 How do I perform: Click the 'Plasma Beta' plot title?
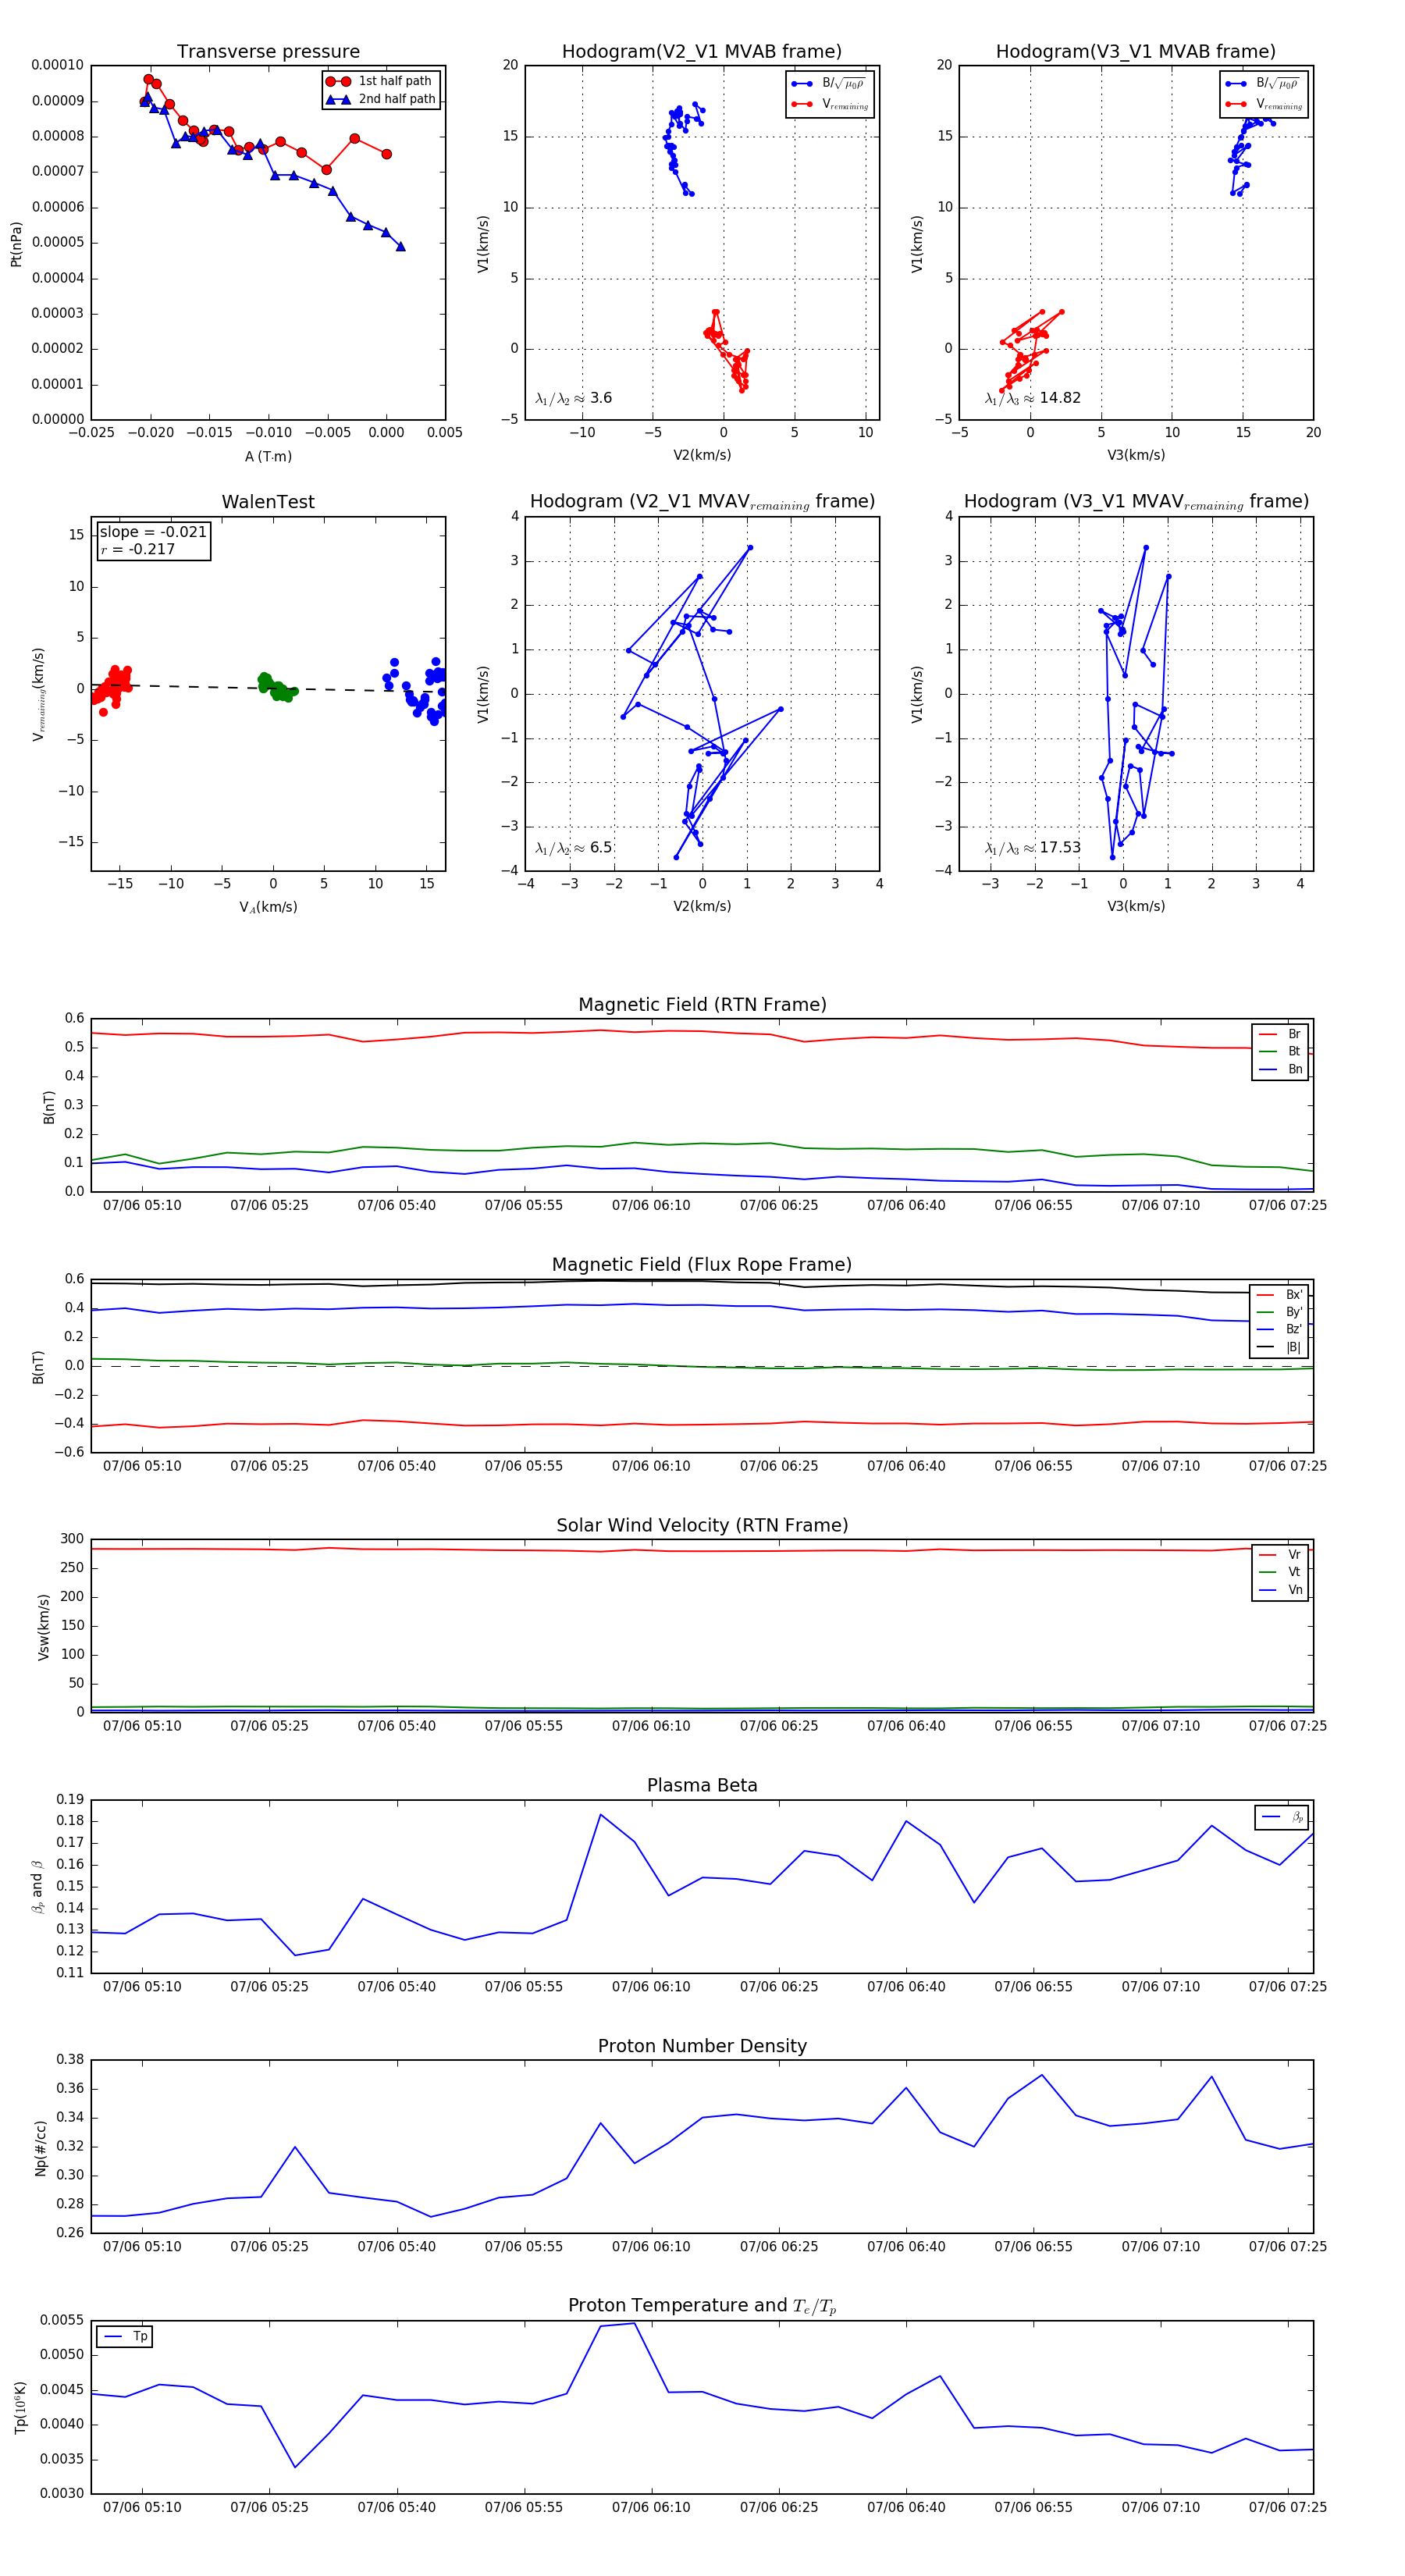coord(702,1786)
